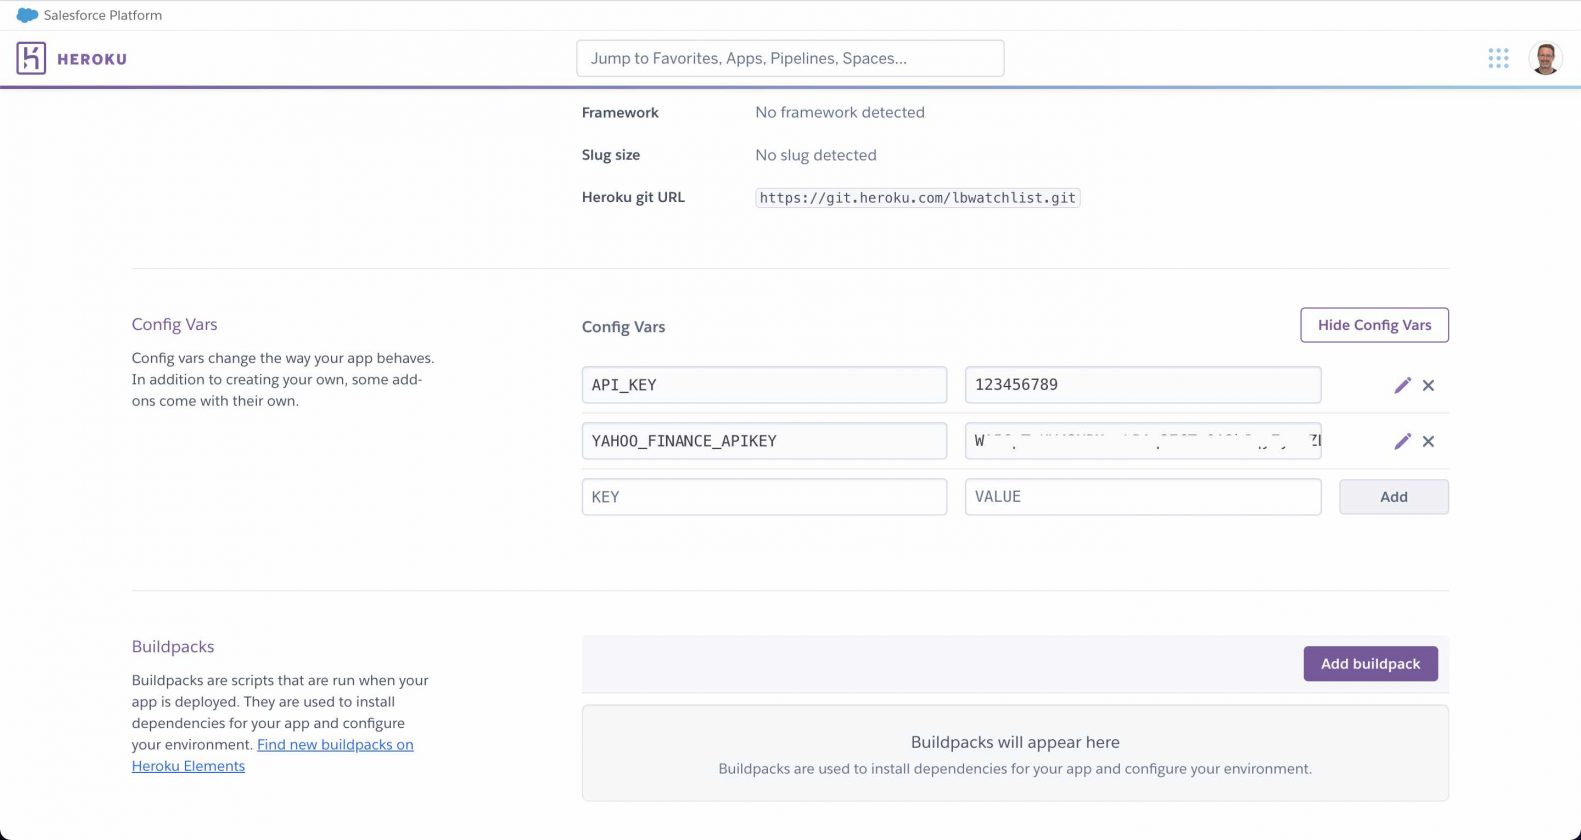Select the 123456789 value field
The image size is (1581, 840).
1142,385
